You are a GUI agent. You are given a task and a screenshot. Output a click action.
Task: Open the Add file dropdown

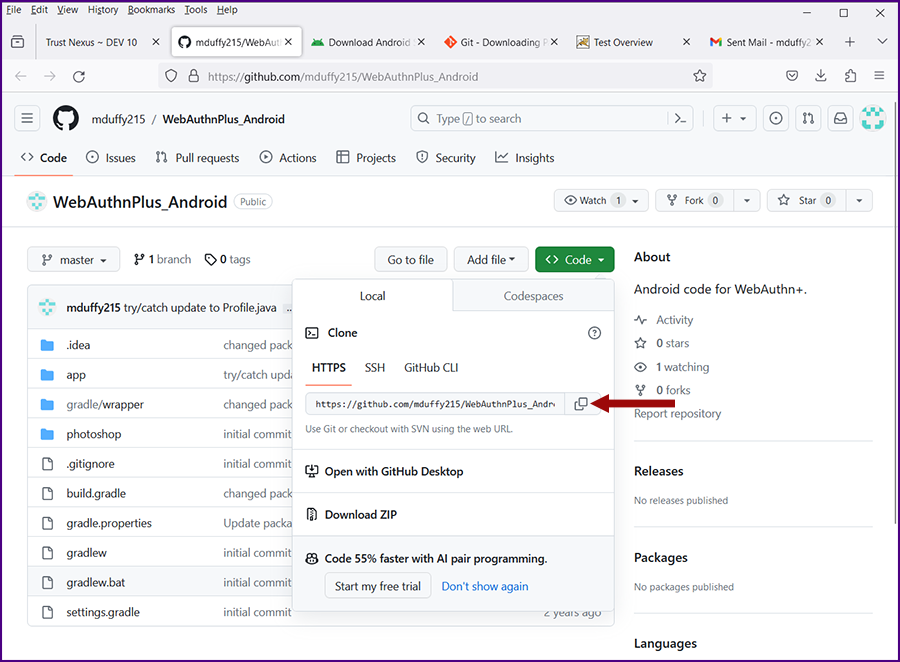coord(490,260)
